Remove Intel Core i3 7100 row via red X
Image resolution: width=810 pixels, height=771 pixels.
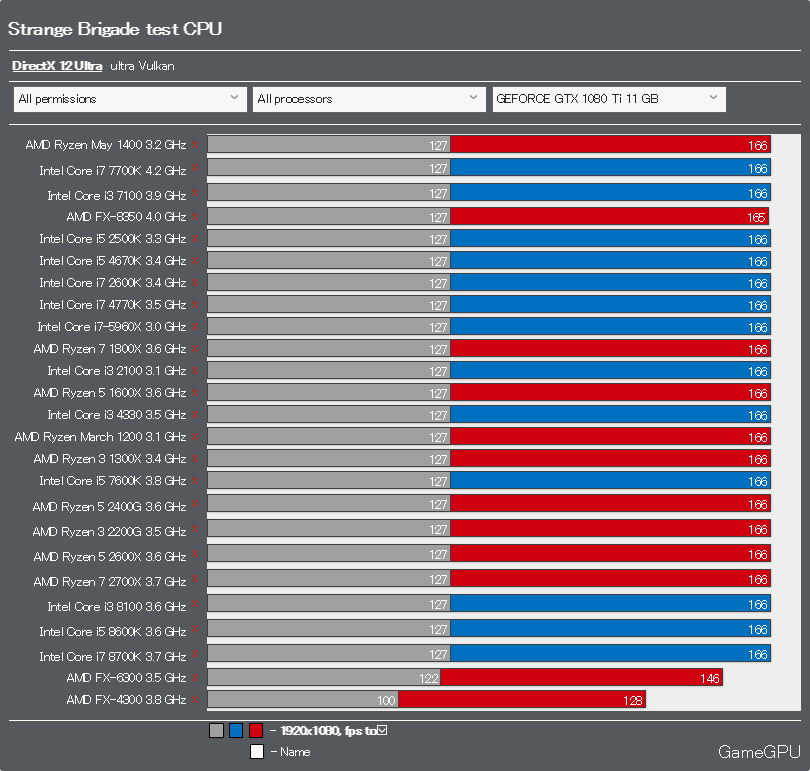(195, 193)
